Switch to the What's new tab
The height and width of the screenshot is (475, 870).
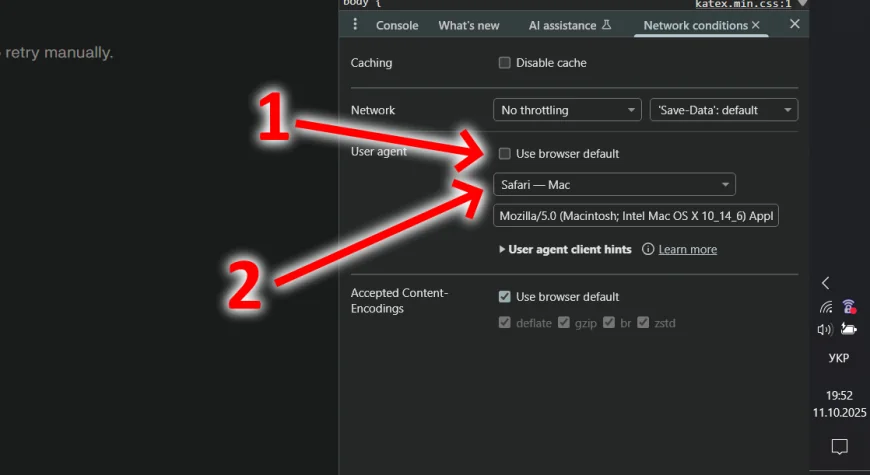tap(468, 25)
